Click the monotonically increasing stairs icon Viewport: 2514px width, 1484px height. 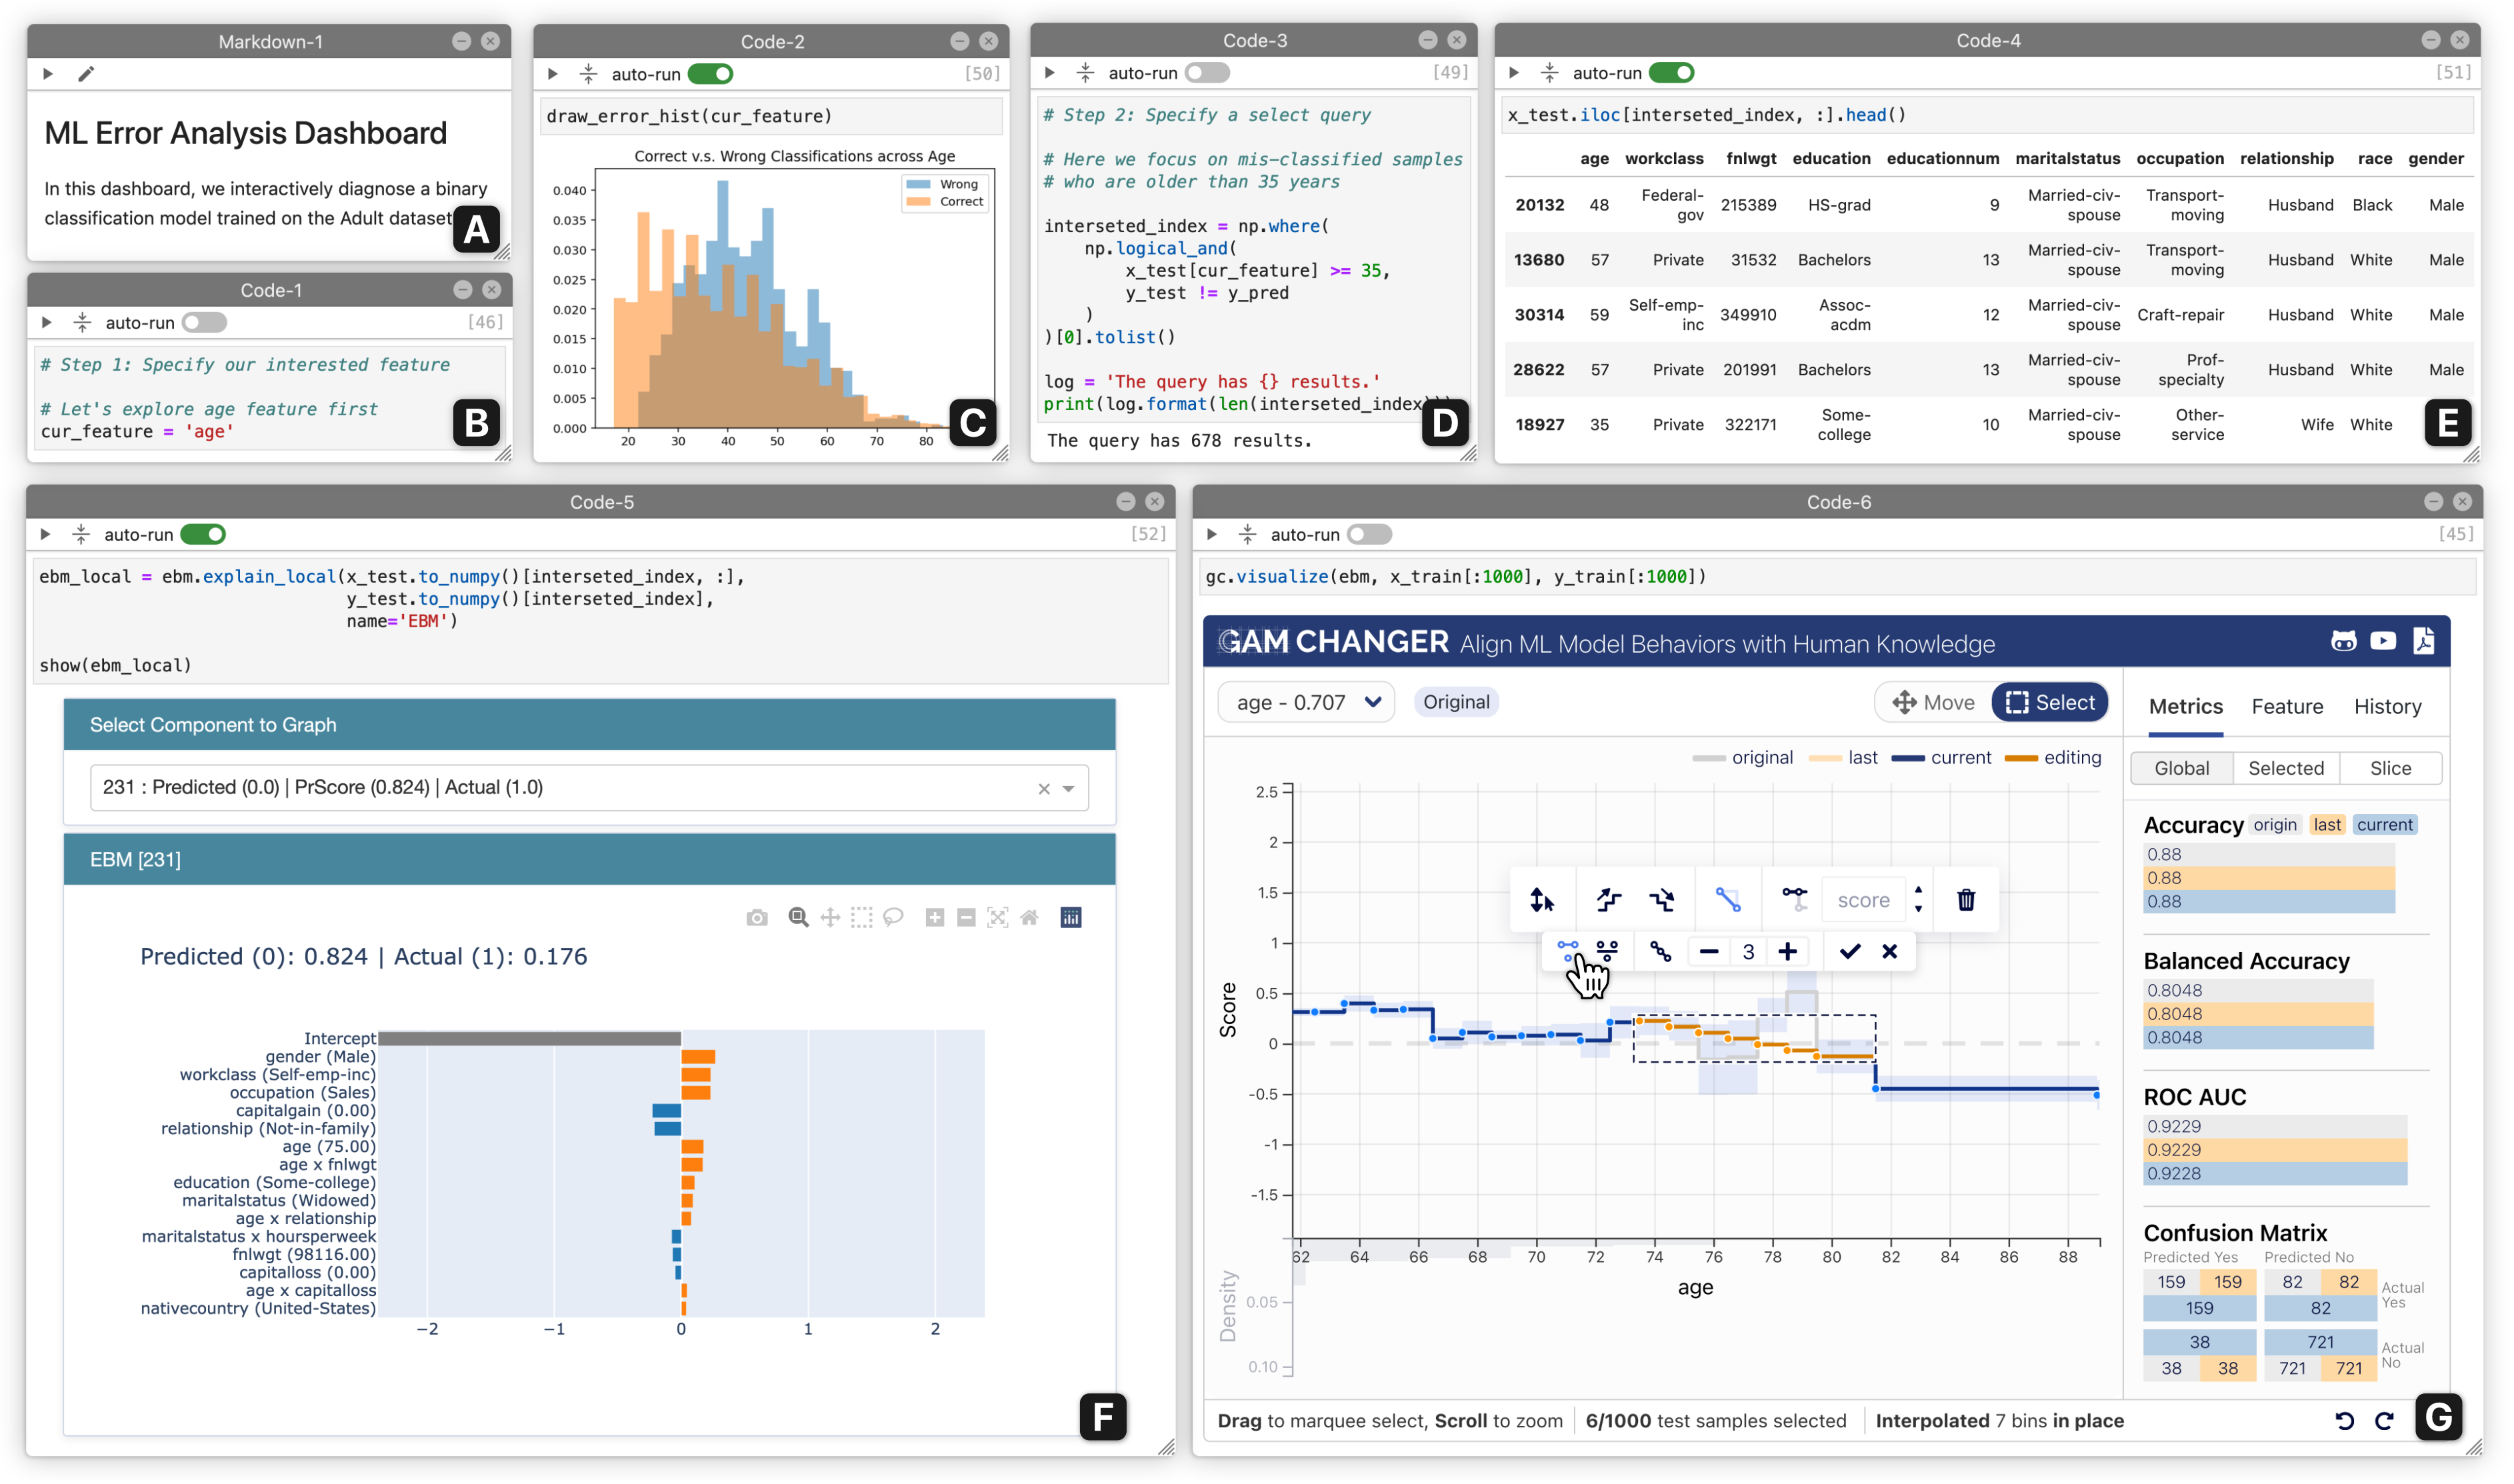pos(1608,900)
